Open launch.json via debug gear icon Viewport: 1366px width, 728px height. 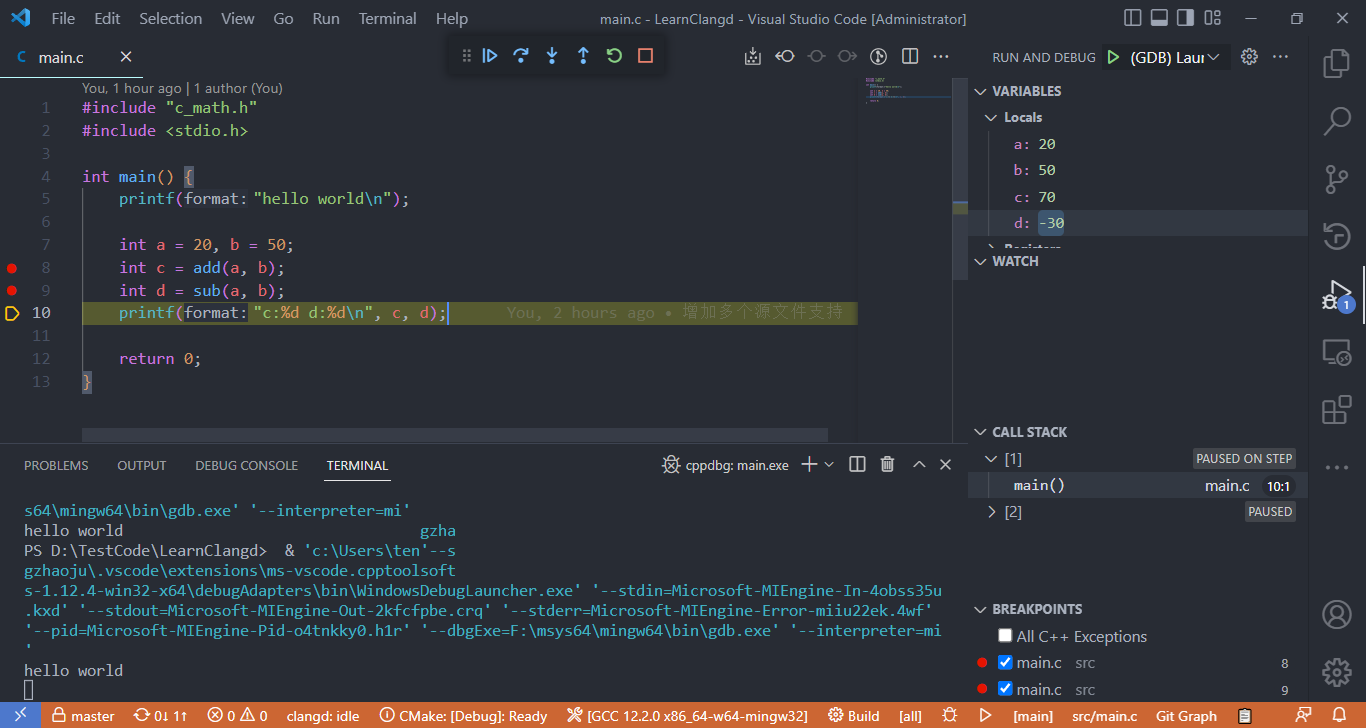coord(1249,57)
